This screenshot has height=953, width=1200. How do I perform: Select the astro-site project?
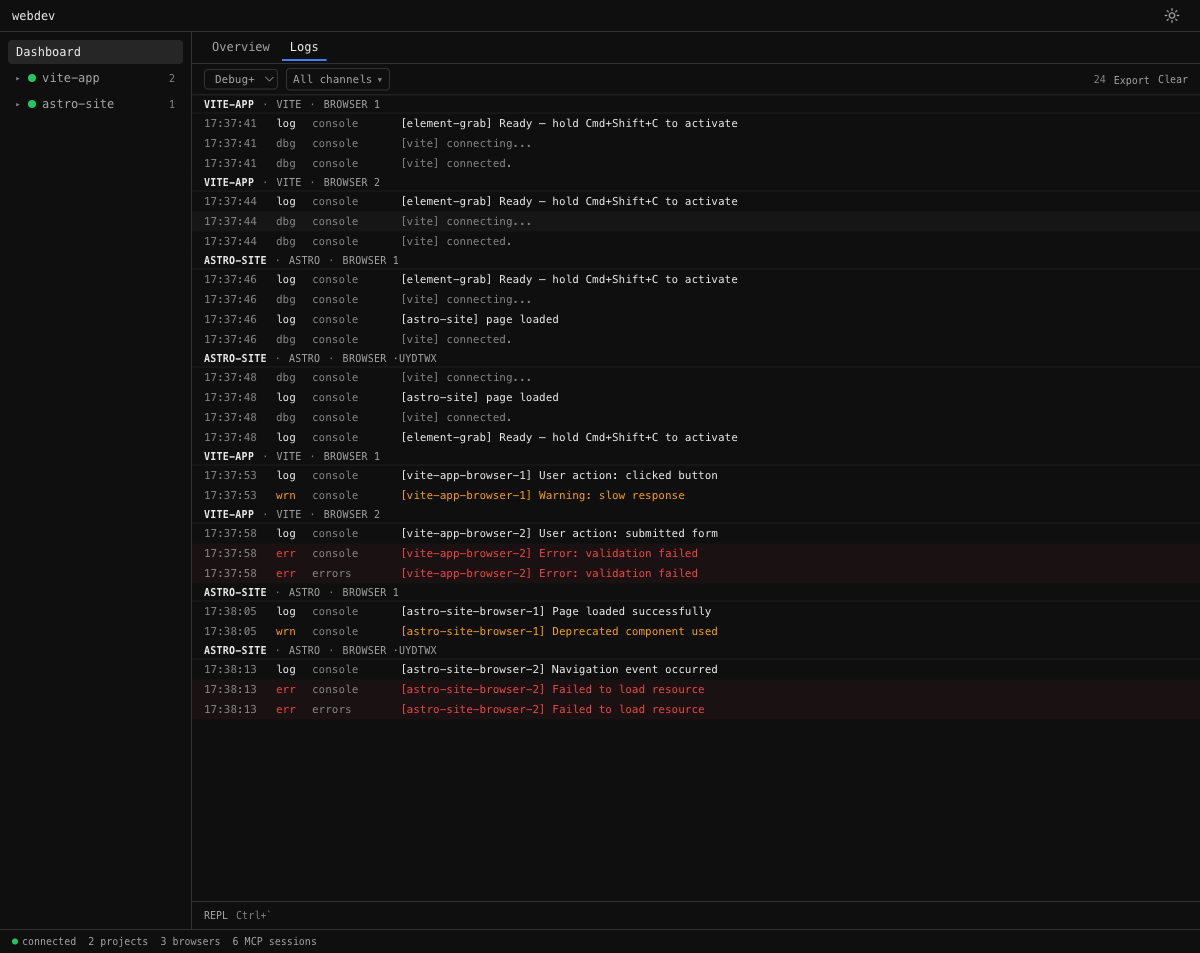95,104
